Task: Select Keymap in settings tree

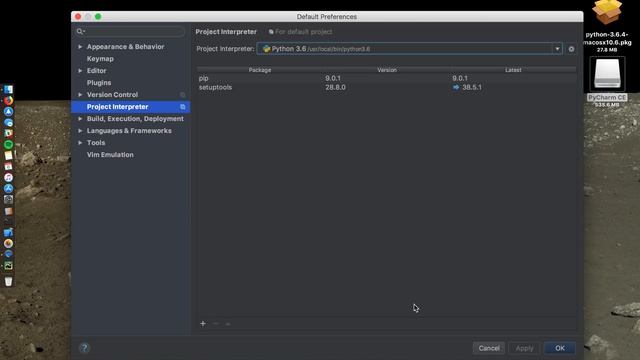Action: click(100, 59)
